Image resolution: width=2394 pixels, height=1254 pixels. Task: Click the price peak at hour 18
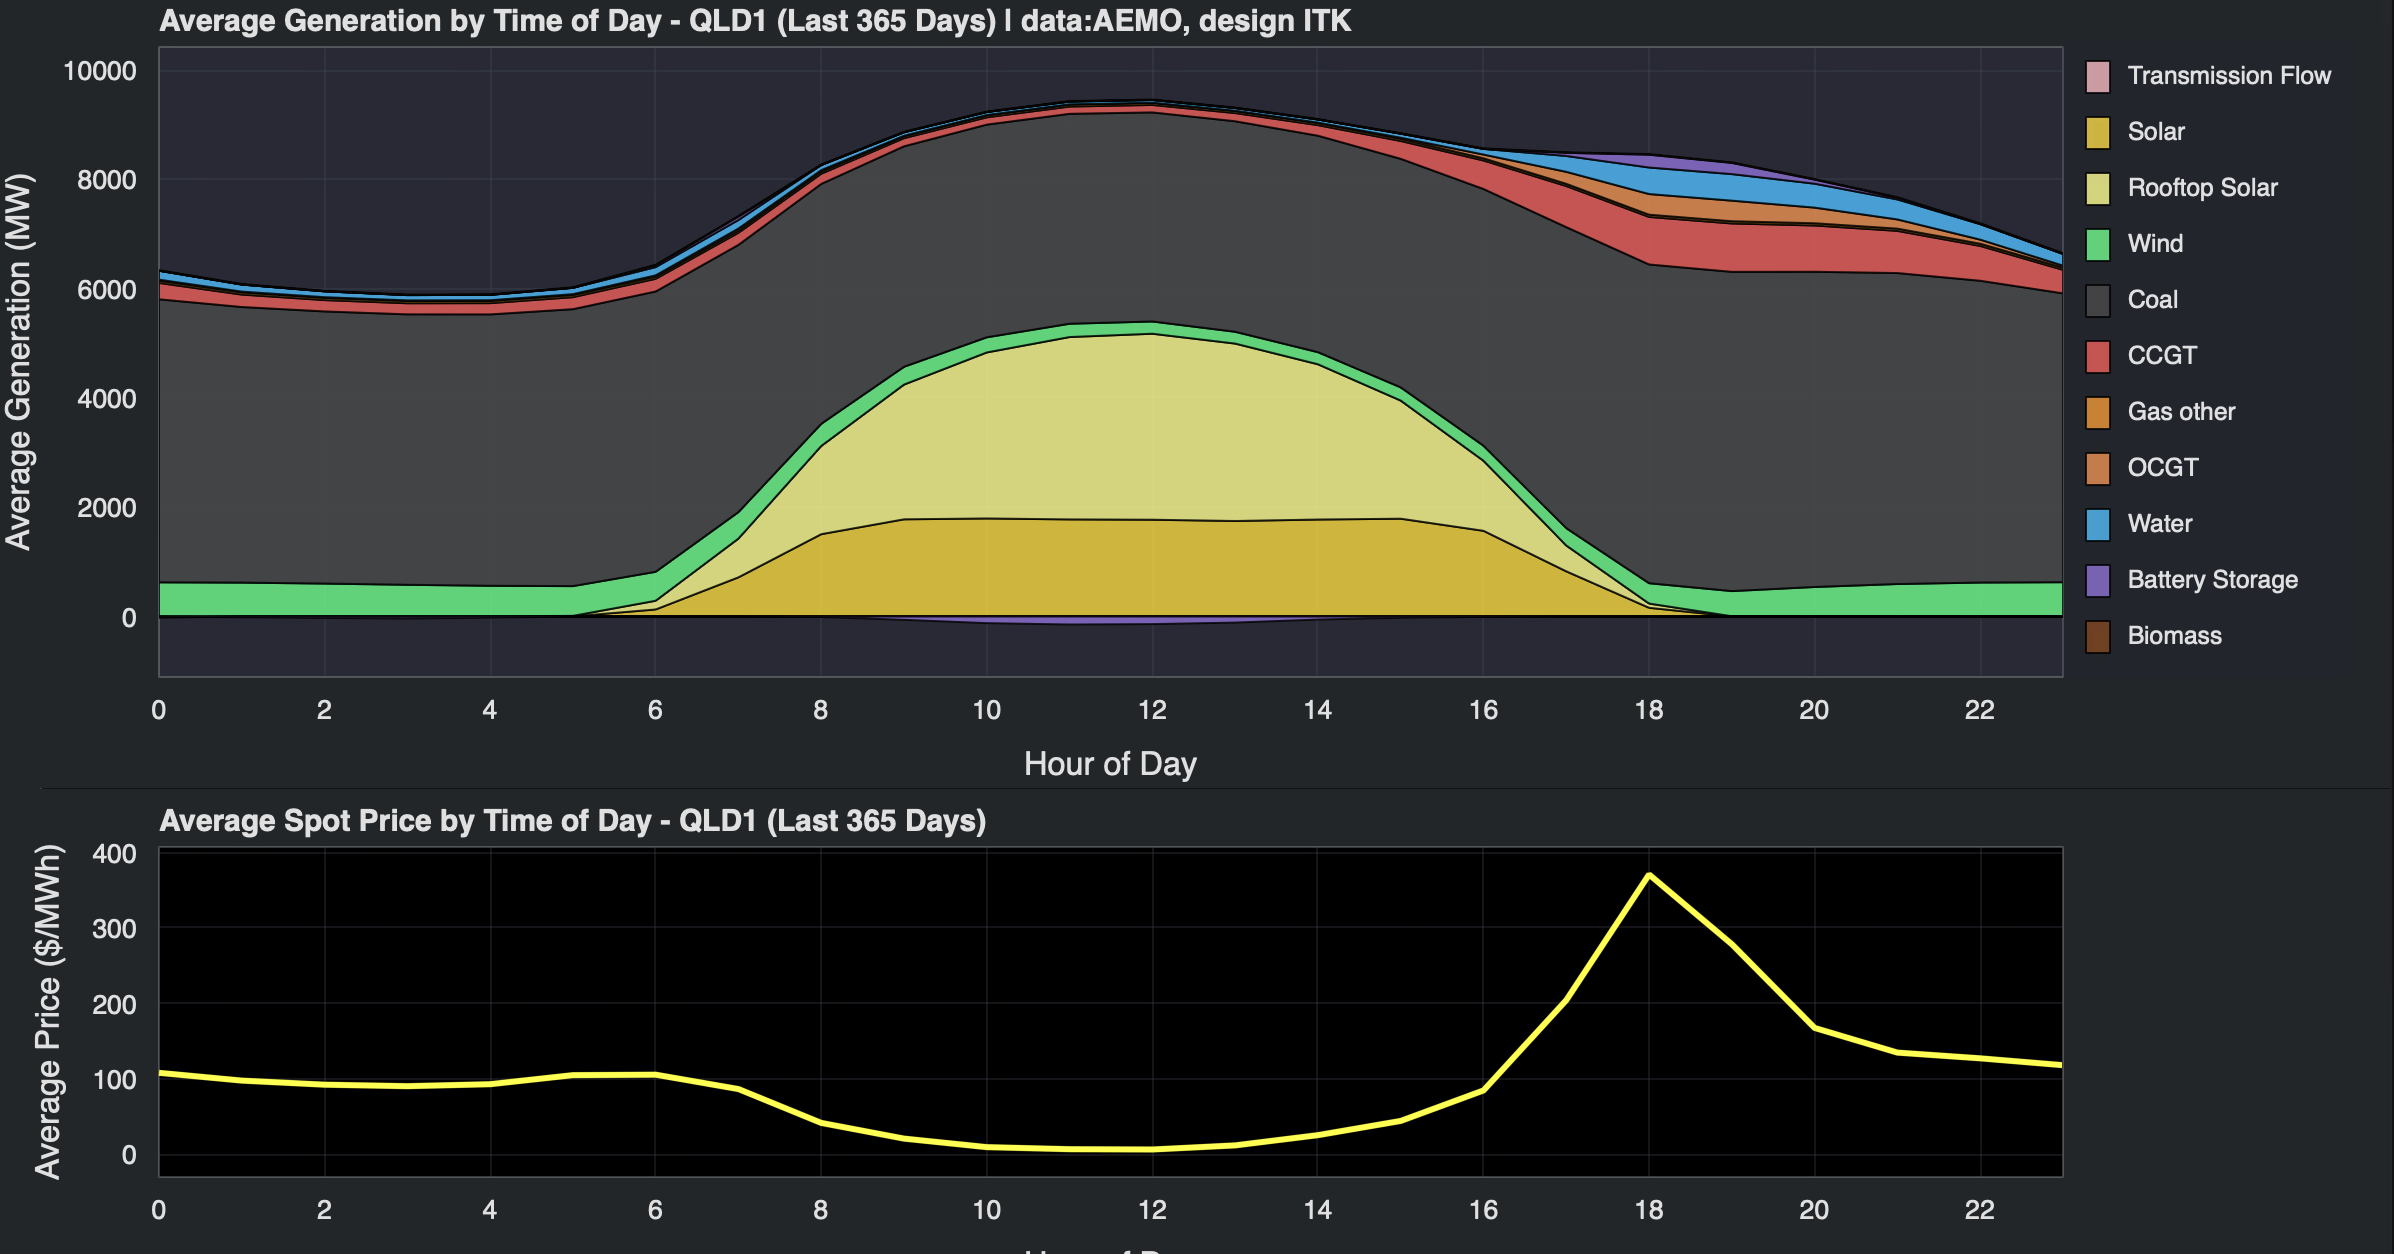point(1649,876)
